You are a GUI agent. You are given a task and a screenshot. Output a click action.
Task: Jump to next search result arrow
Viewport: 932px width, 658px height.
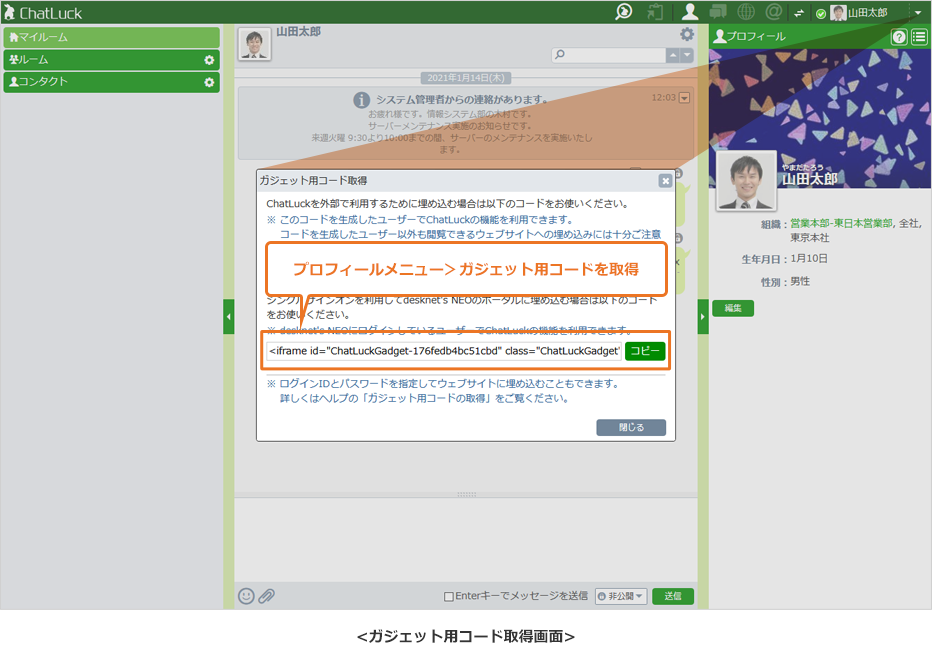click(x=687, y=55)
